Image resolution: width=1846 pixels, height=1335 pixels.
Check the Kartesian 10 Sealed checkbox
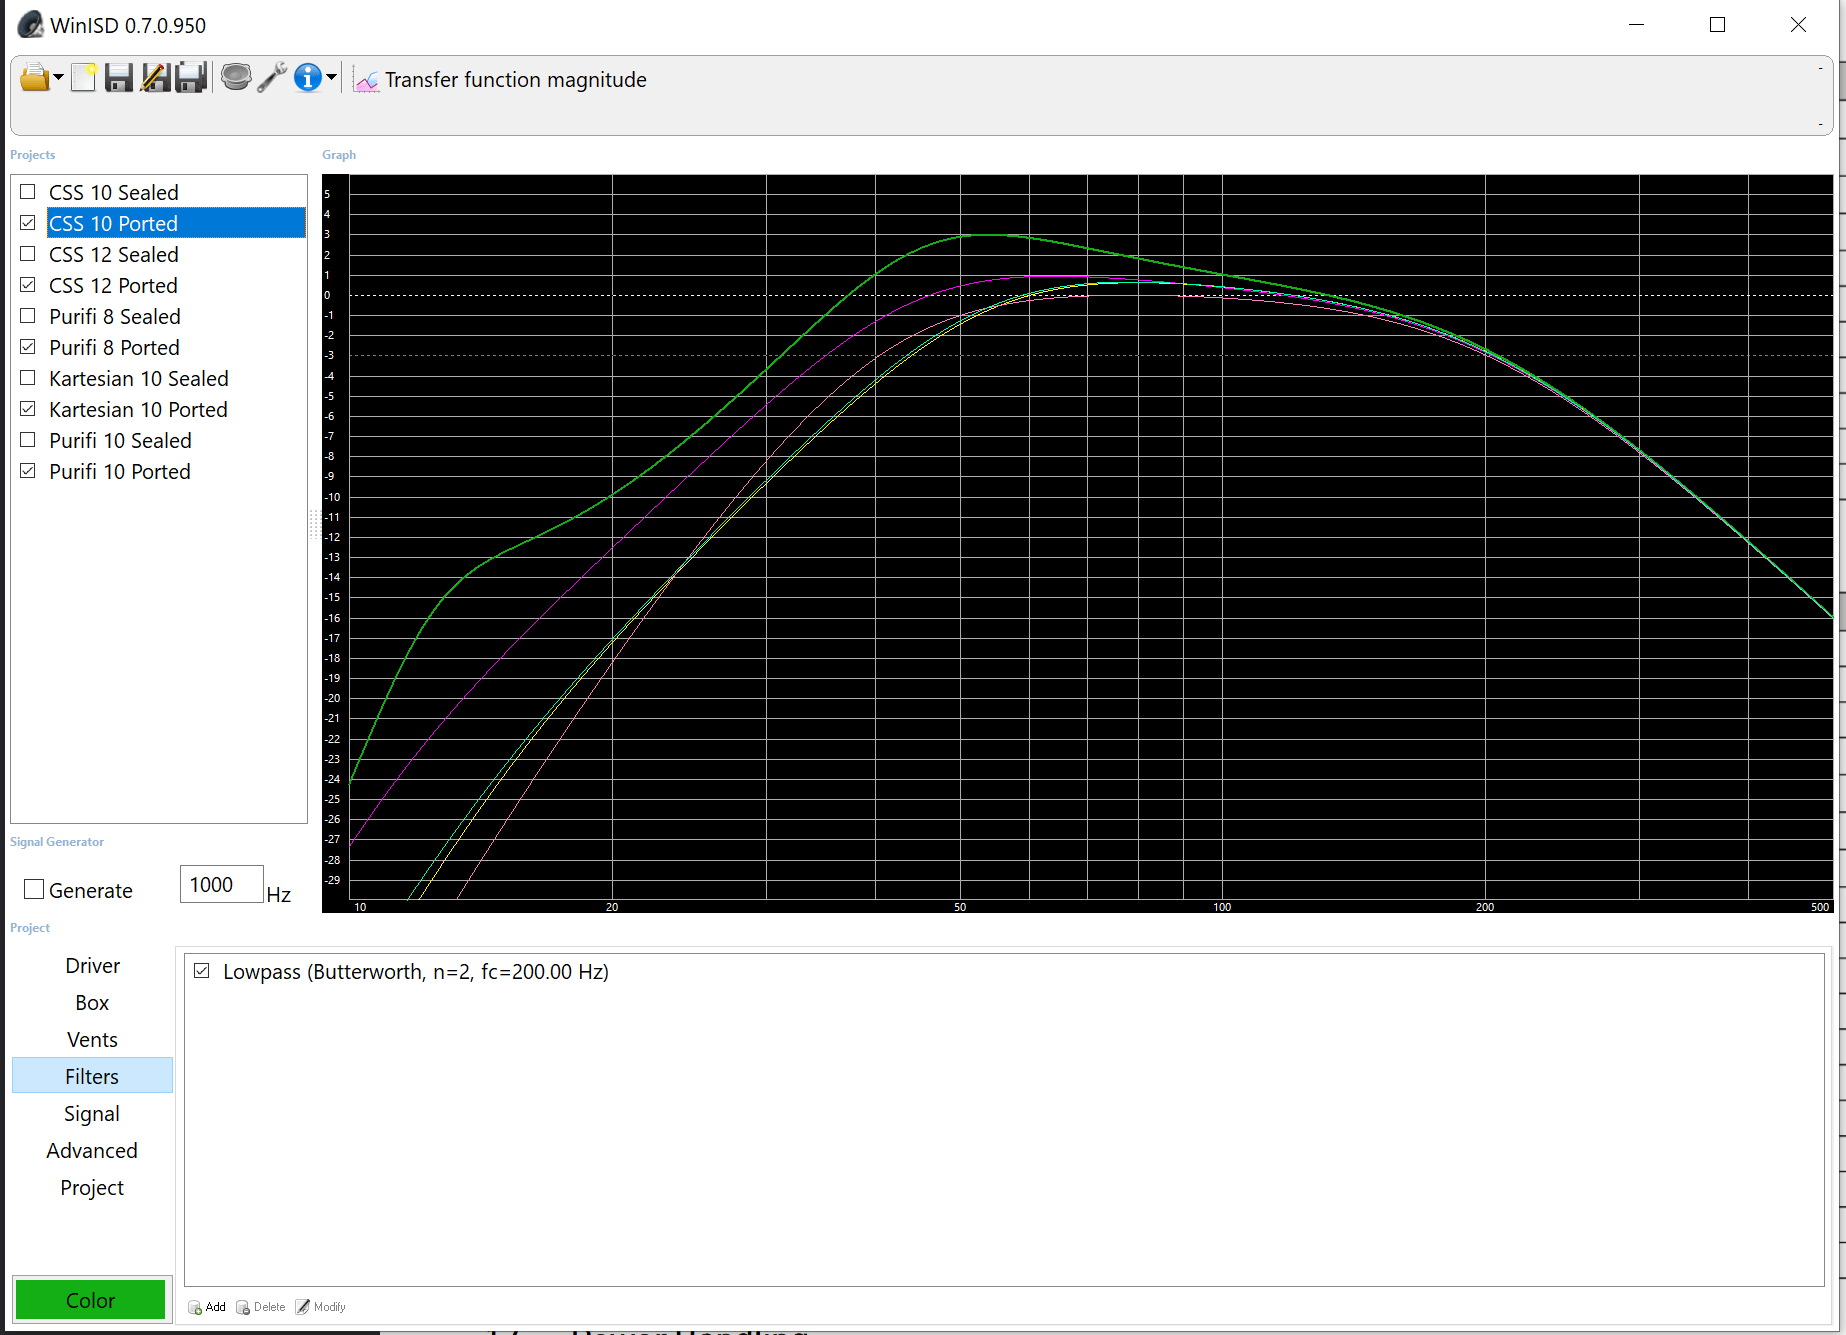click(x=28, y=378)
